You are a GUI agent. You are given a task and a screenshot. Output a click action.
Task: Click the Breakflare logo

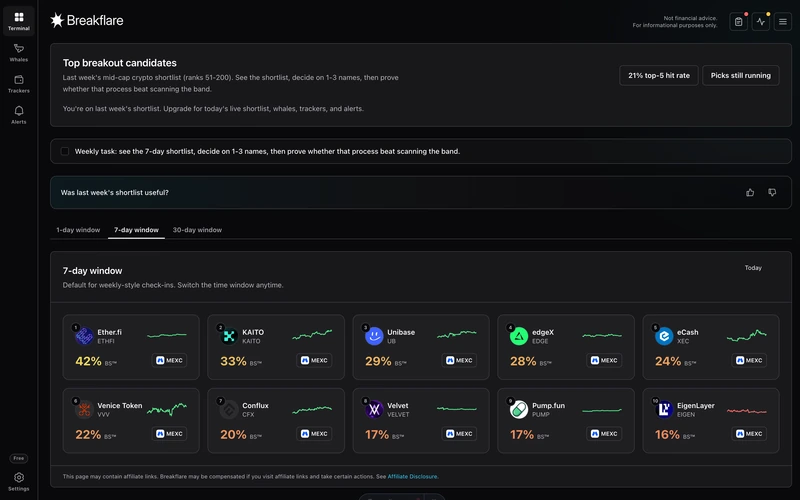87,20
